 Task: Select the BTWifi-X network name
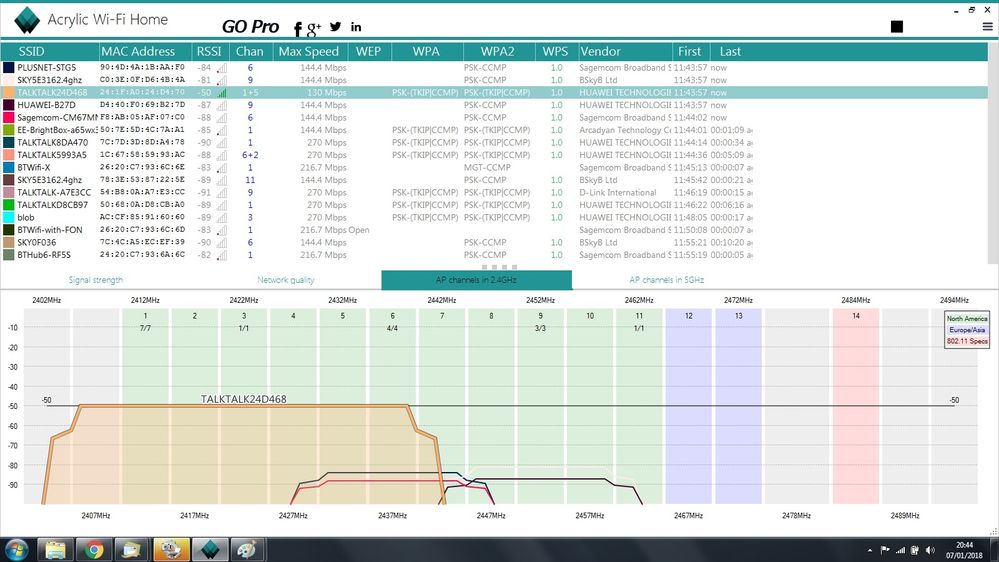(x=34, y=168)
